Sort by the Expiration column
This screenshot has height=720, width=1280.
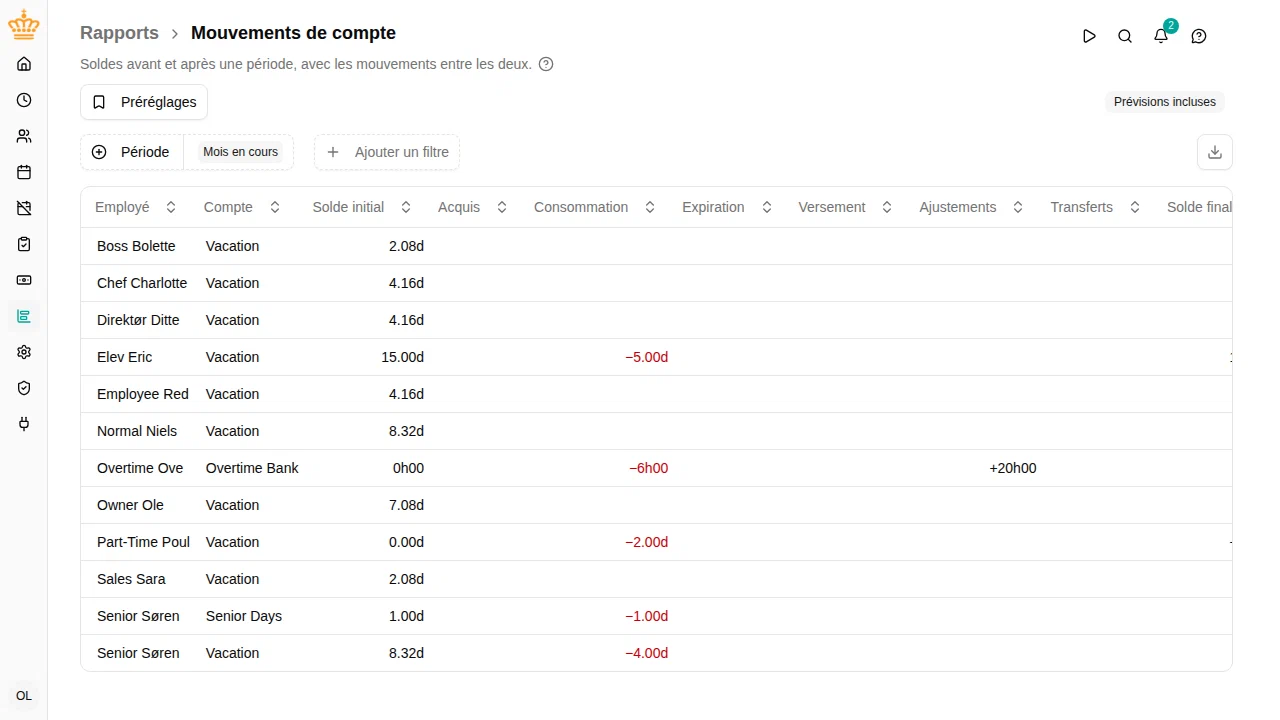coord(727,207)
